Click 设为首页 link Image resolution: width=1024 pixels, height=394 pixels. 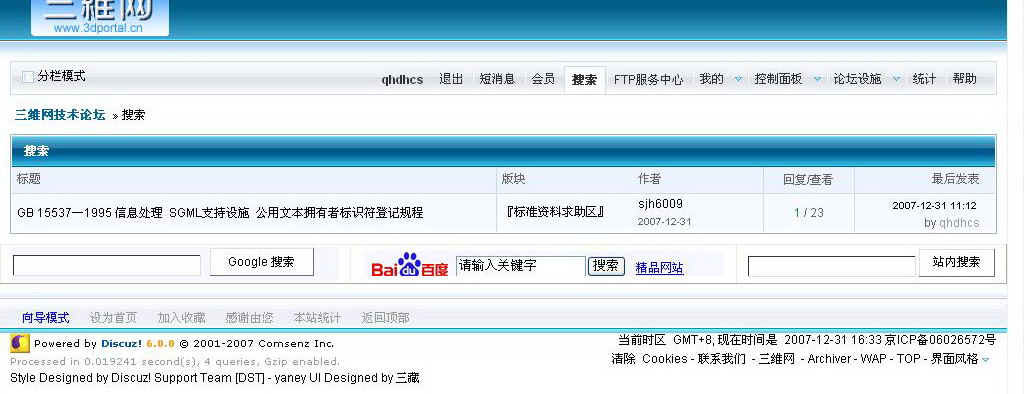point(114,318)
